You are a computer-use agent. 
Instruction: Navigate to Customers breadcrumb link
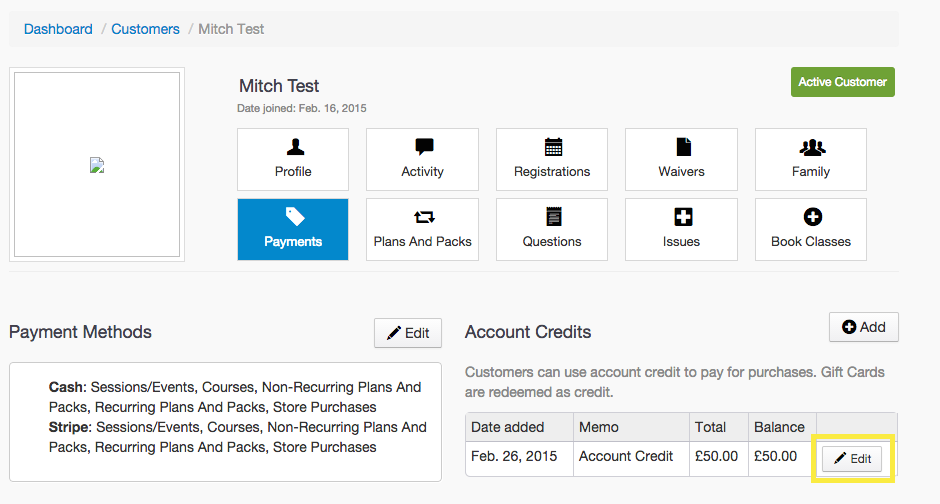coord(145,29)
